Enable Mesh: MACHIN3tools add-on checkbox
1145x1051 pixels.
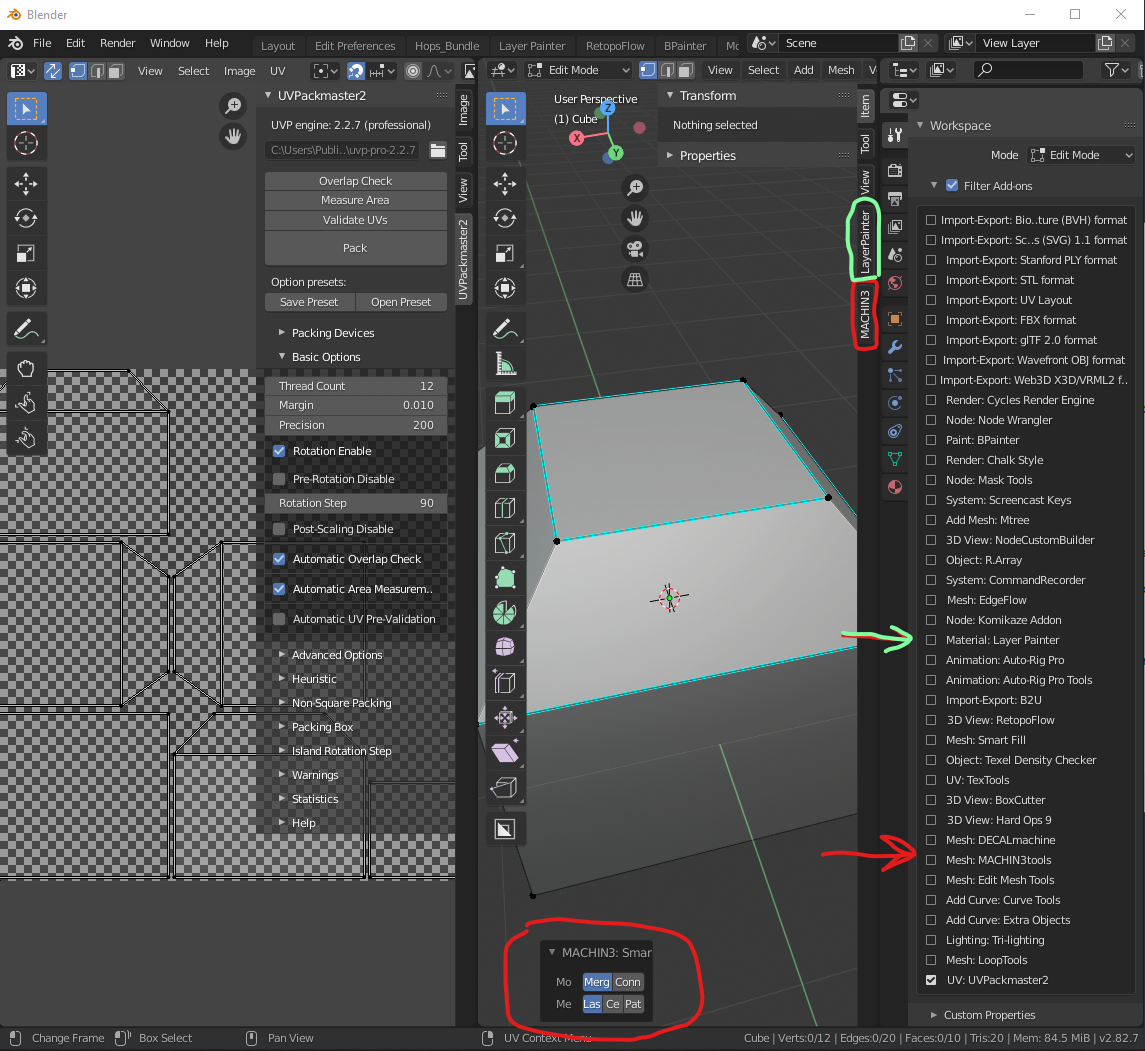click(931, 860)
